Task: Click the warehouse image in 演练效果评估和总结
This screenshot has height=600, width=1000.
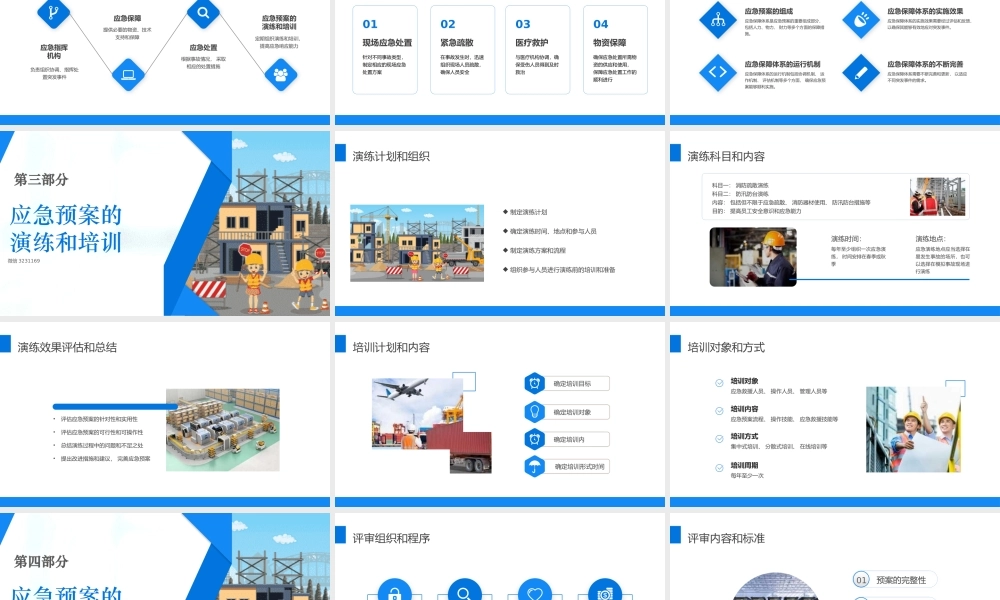Action: [223, 430]
